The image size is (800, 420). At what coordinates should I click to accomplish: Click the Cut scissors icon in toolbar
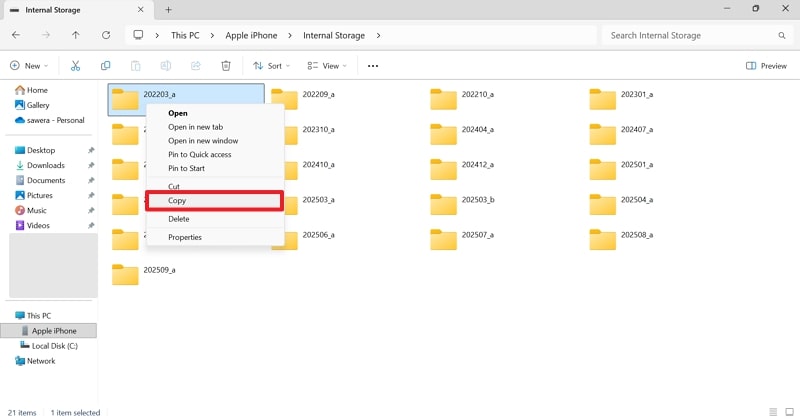(x=76, y=66)
